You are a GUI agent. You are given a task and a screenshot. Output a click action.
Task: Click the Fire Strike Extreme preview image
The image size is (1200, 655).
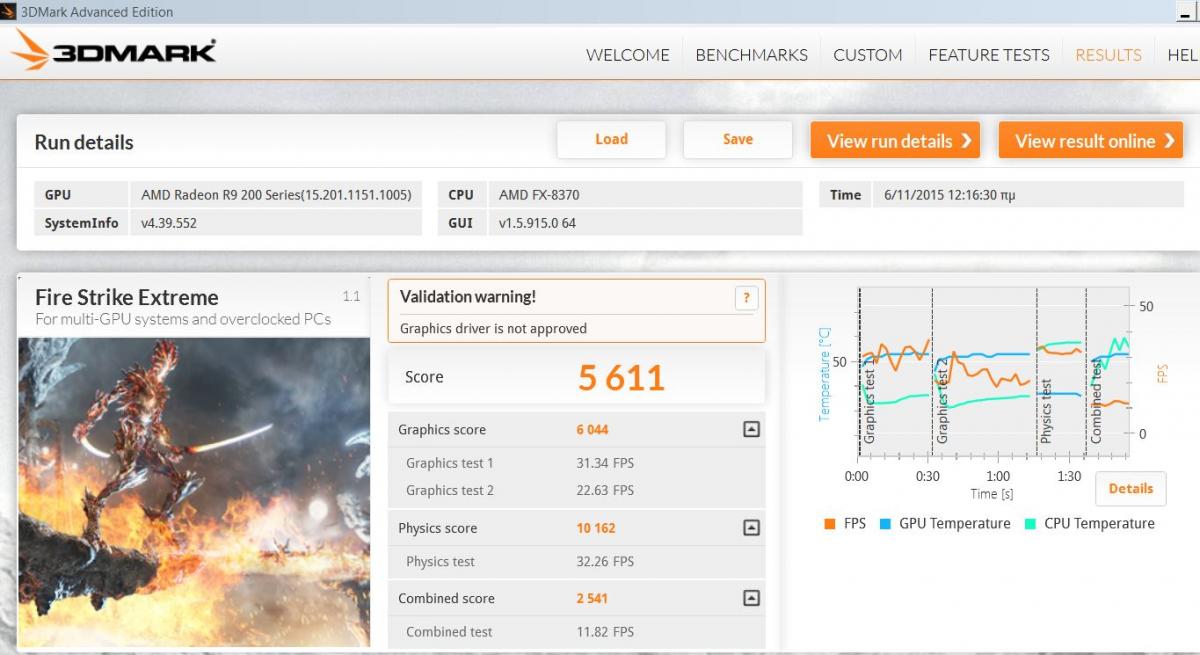(x=194, y=492)
